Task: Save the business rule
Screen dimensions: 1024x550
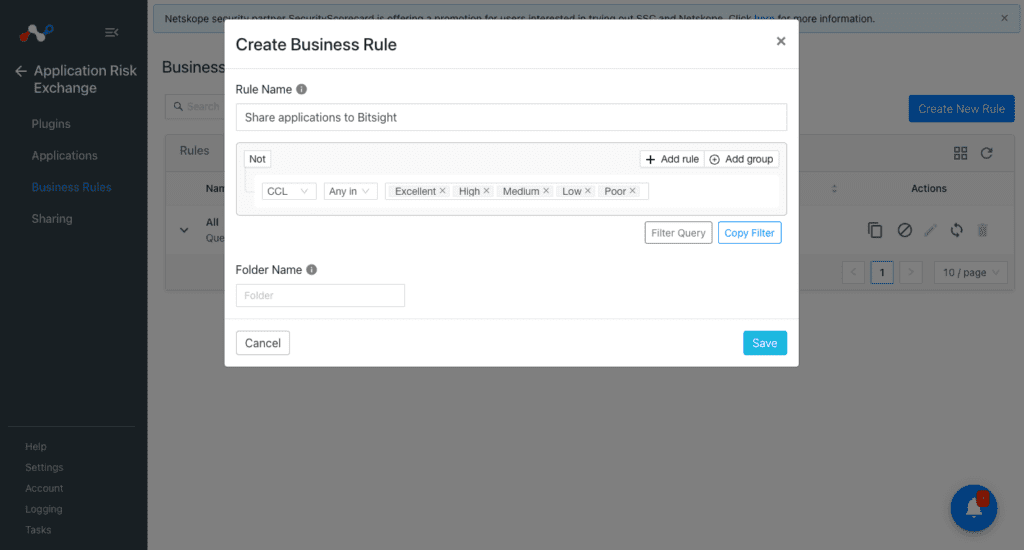Action: tap(765, 343)
